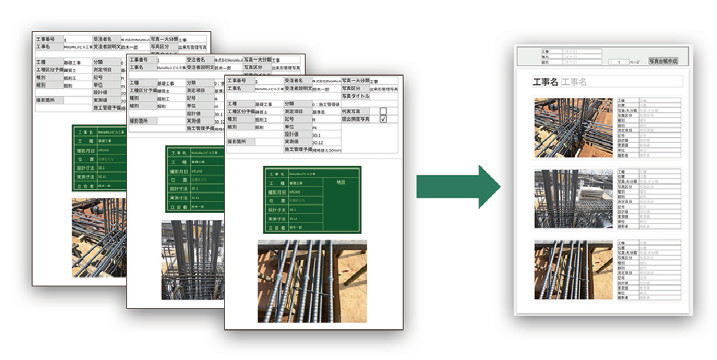Select the first rebar photo in album

573,128
